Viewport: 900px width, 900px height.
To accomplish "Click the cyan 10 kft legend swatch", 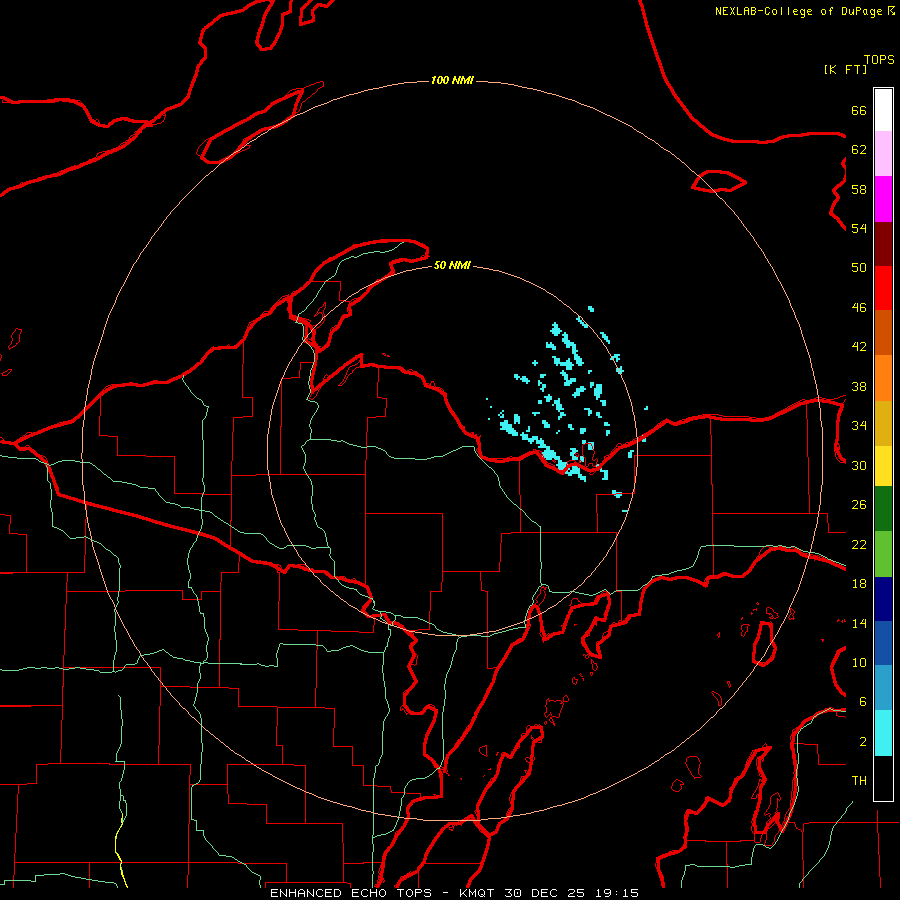I will [883, 733].
